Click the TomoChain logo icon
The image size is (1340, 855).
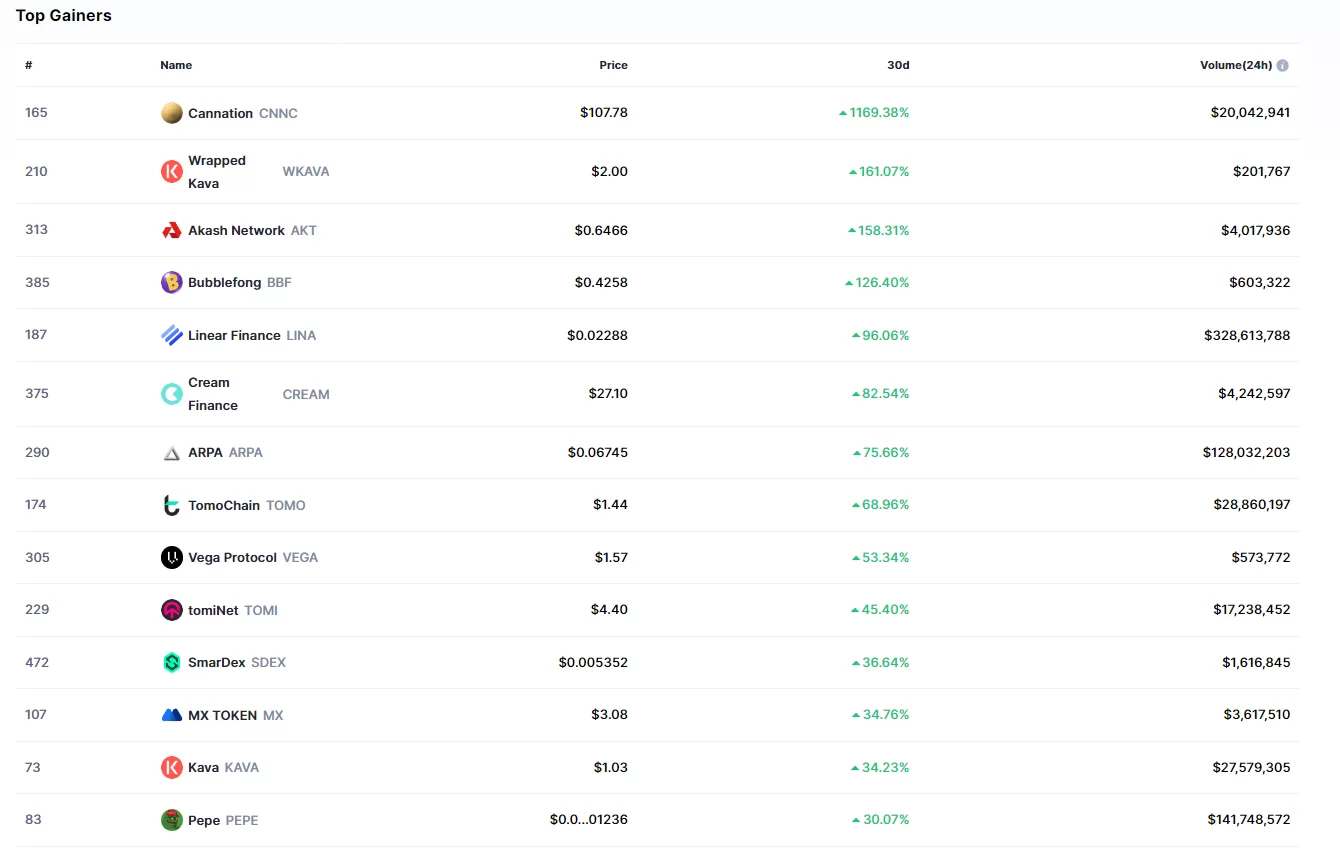click(171, 505)
